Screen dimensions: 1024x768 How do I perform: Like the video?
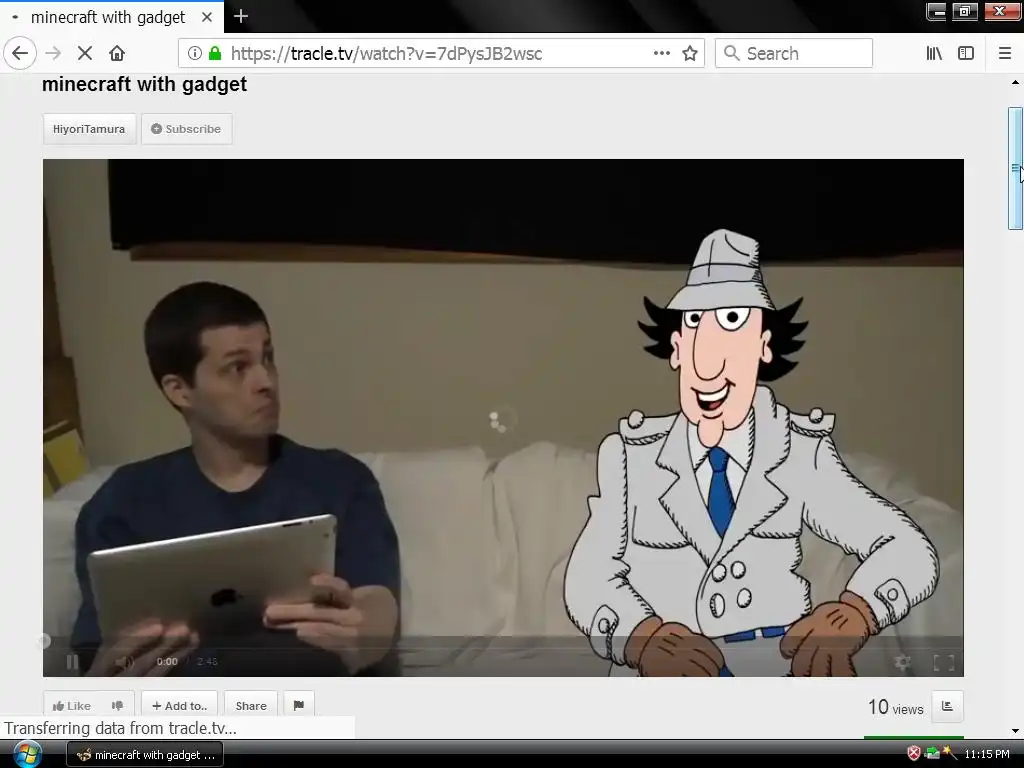(72, 705)
